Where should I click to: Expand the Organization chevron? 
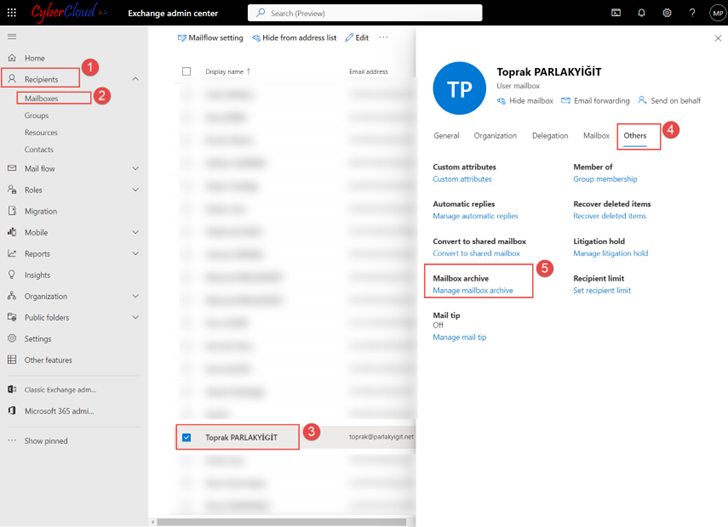135,296
